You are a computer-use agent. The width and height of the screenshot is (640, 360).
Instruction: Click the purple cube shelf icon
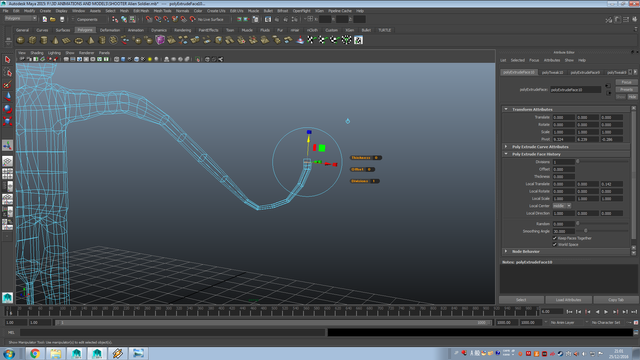click(x=160, y=40)
